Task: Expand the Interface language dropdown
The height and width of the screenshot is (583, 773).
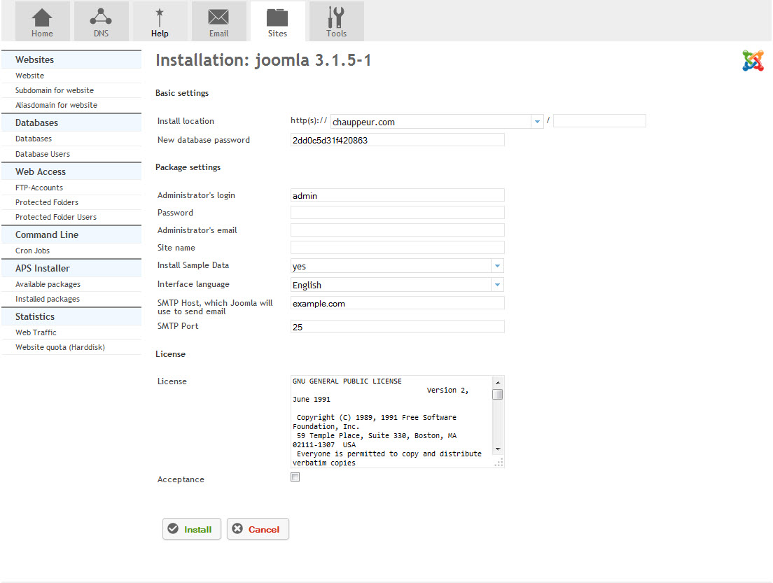Action: click(497, 285)
